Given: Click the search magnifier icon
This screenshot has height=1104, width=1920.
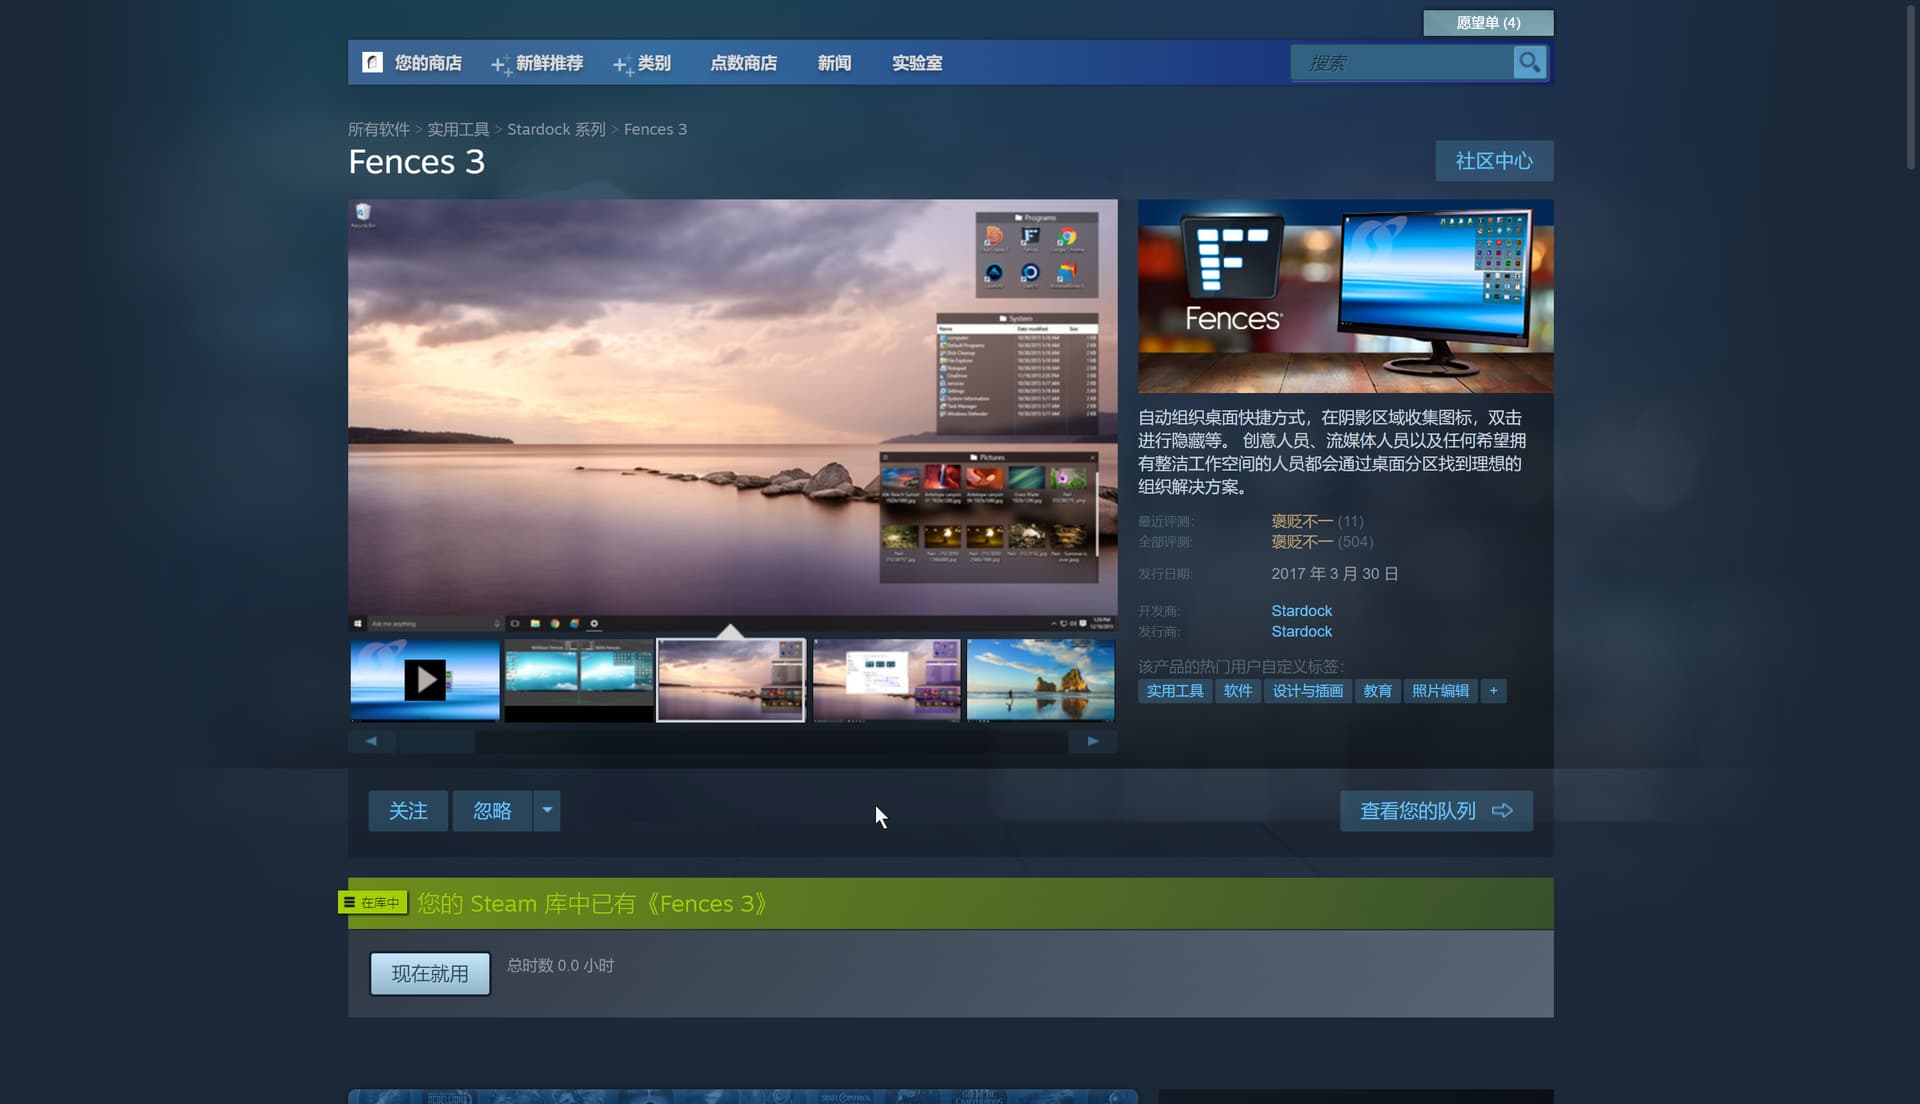Looking at the screenshot, I should pos(1529,63).
